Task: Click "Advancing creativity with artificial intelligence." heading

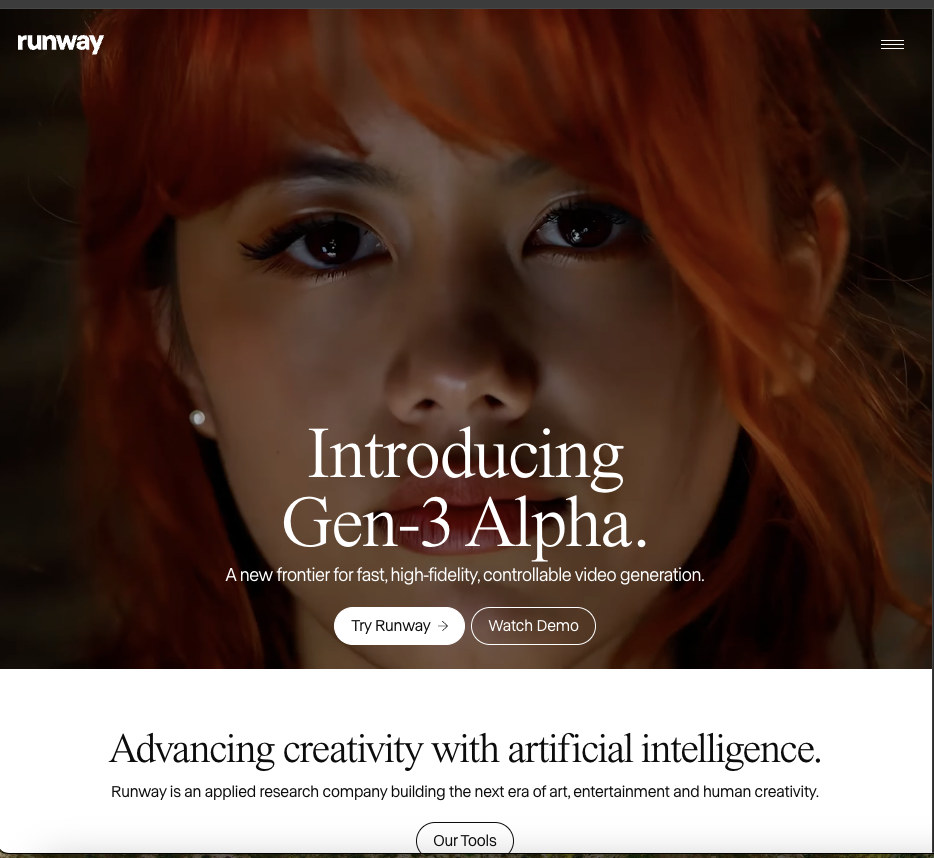Action: click(465, 749)
